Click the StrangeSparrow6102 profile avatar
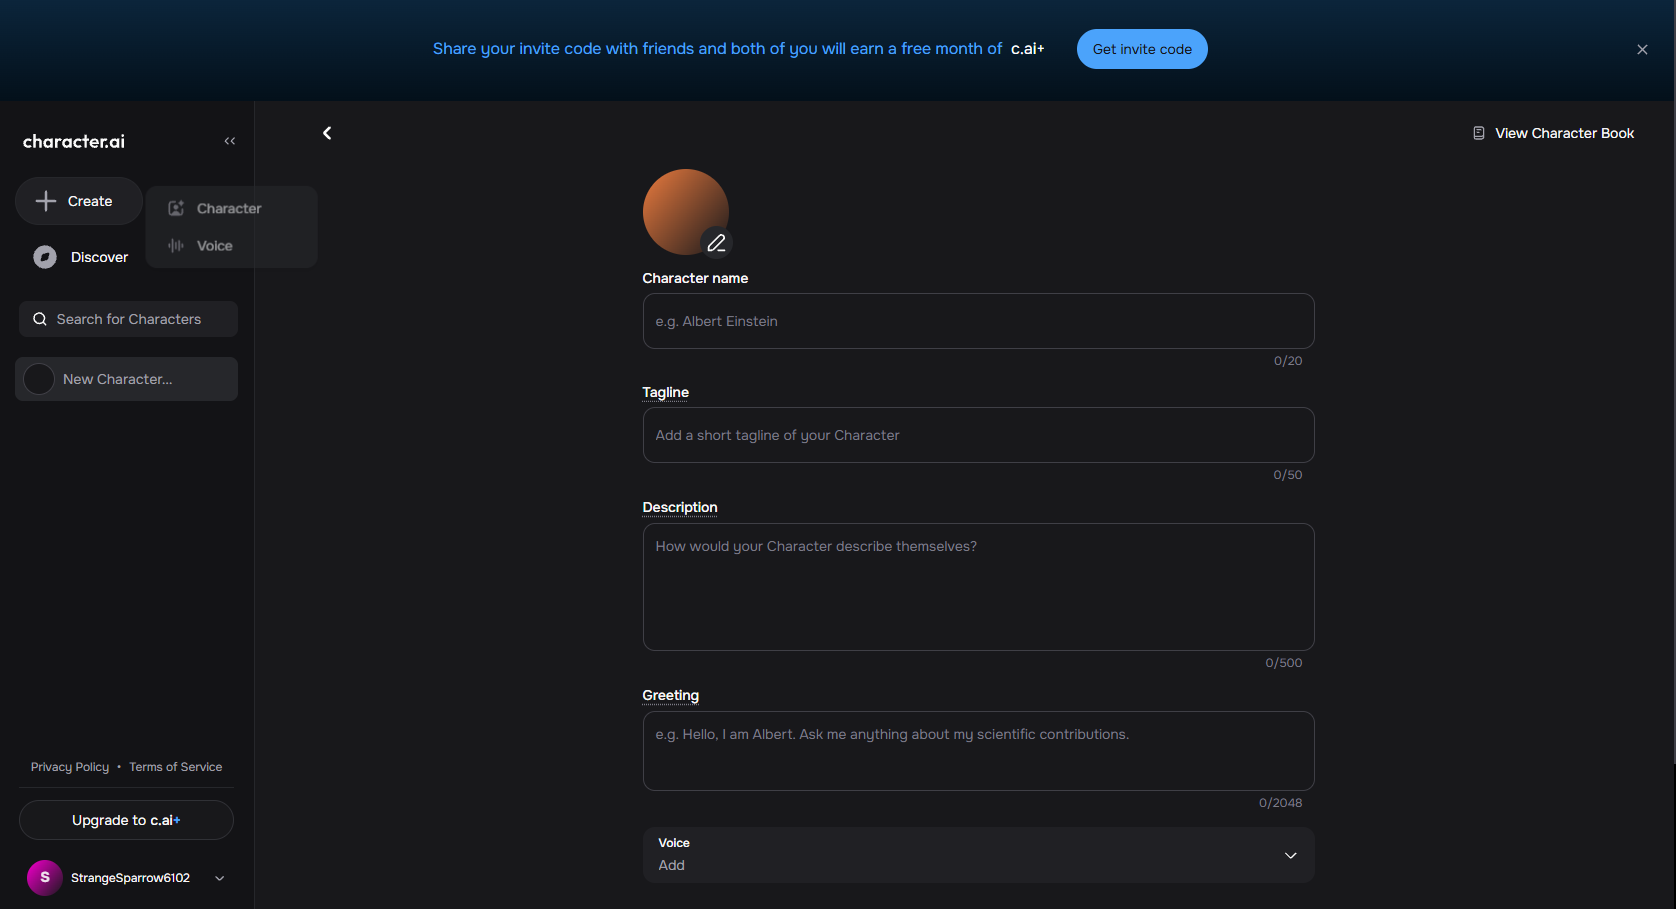 tap(45, 877)
